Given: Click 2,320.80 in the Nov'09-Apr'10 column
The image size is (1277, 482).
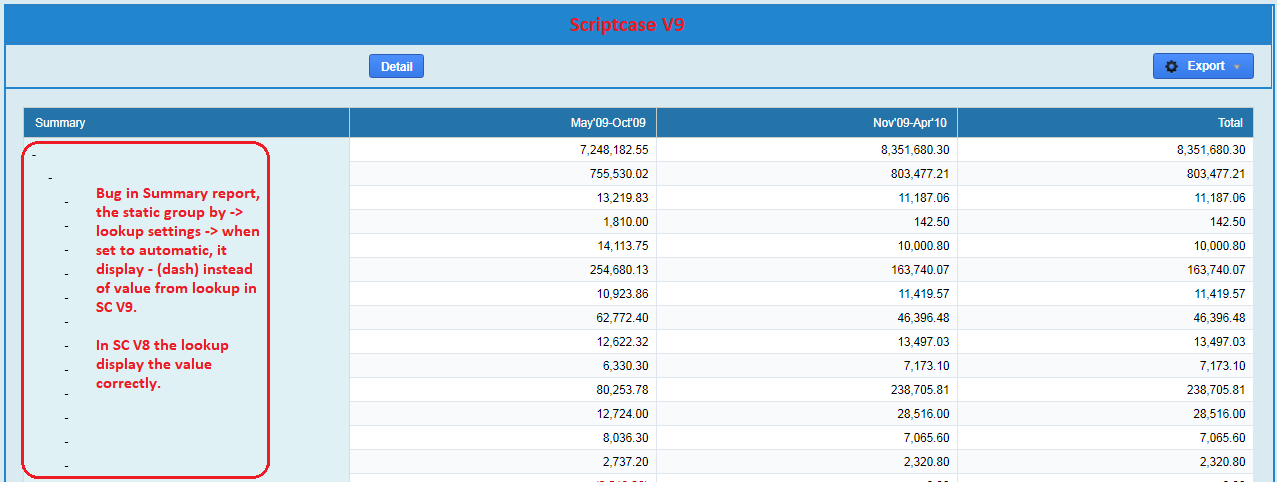Looking at the screenshot, I should tap(928, 462).
